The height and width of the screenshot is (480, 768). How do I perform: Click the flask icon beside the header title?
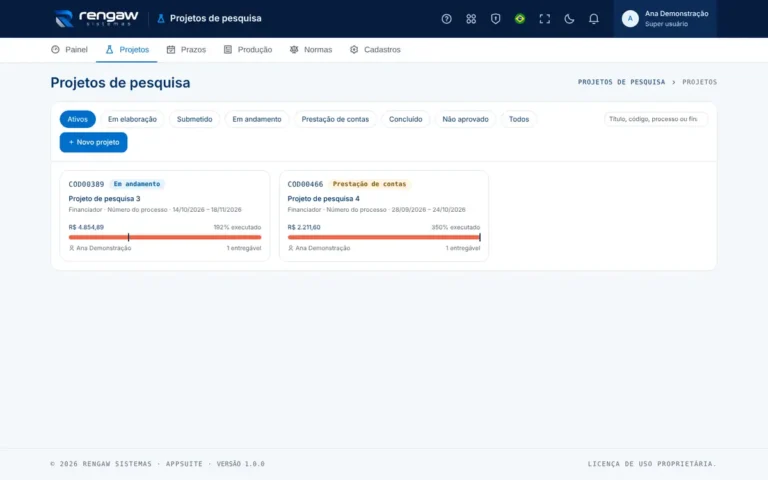(x=161, y=19)
